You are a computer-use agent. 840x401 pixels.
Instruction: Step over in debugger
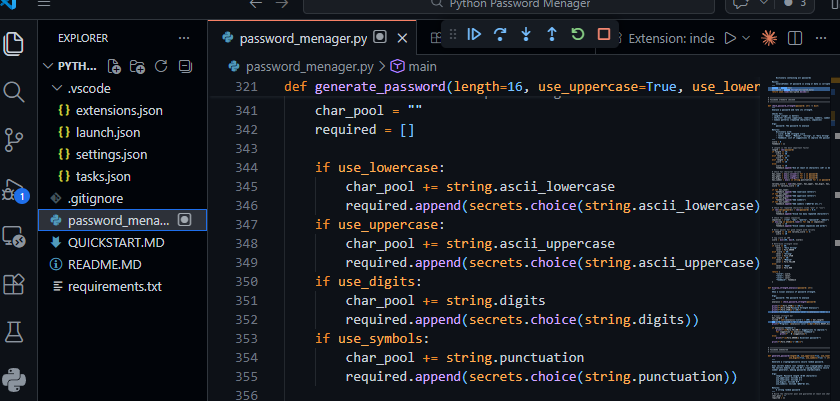tap(500, 34)
